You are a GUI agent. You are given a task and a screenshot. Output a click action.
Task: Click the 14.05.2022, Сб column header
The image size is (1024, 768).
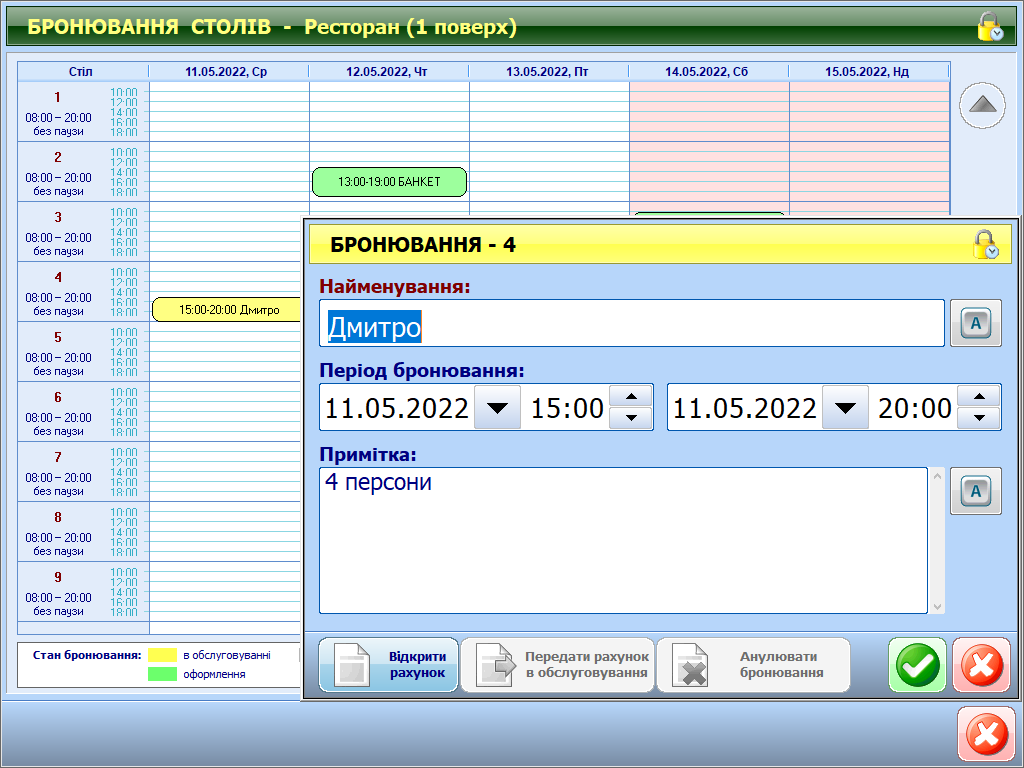708,72
